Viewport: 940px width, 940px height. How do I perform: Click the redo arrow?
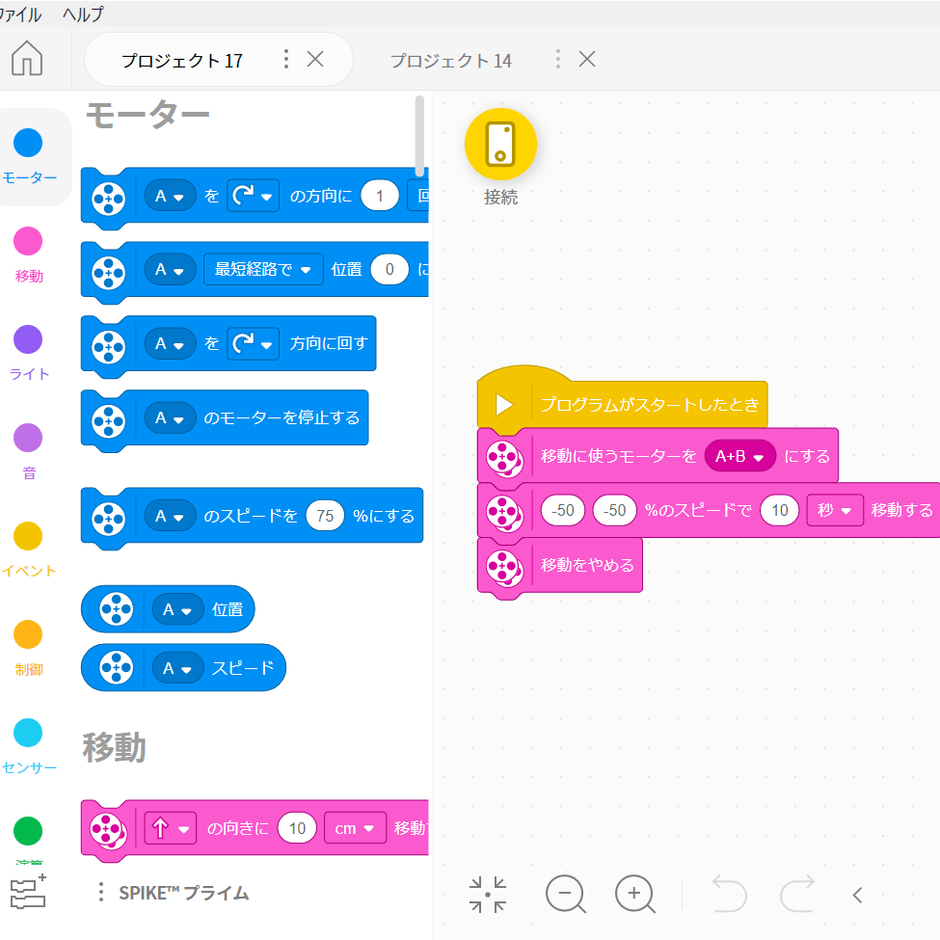tap(797, 894)
